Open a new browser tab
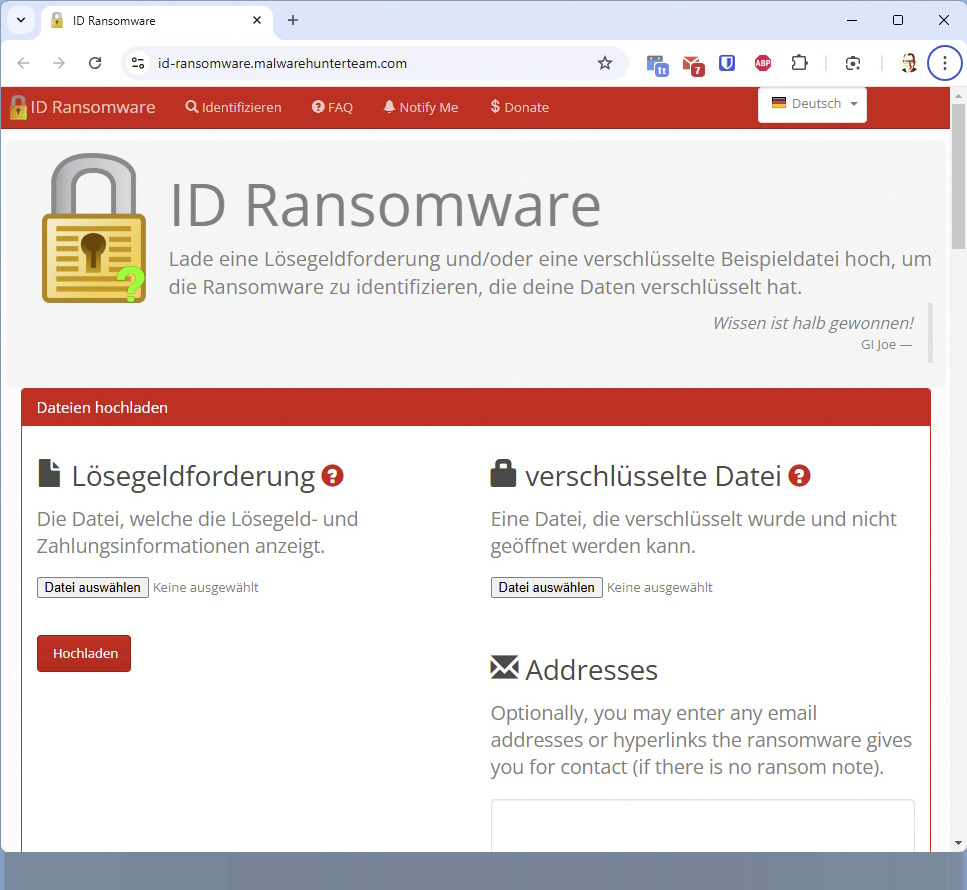The width and height of the screenshot is (967, 890). point(293,20)
